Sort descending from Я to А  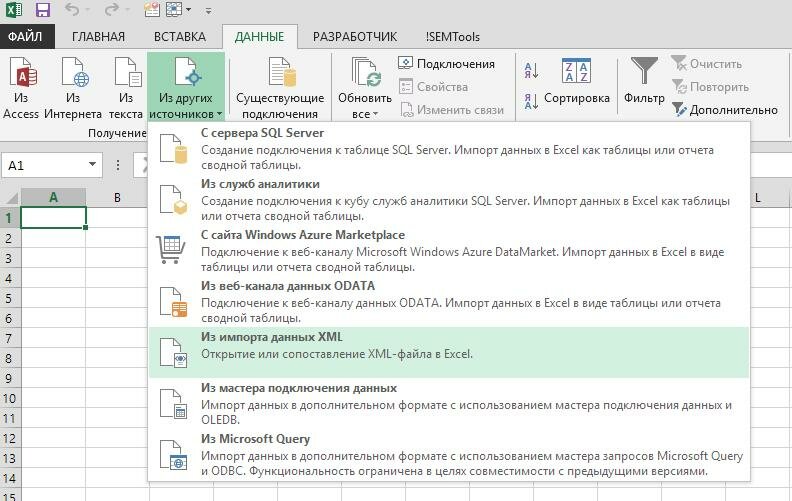click(x=531, y=101)
